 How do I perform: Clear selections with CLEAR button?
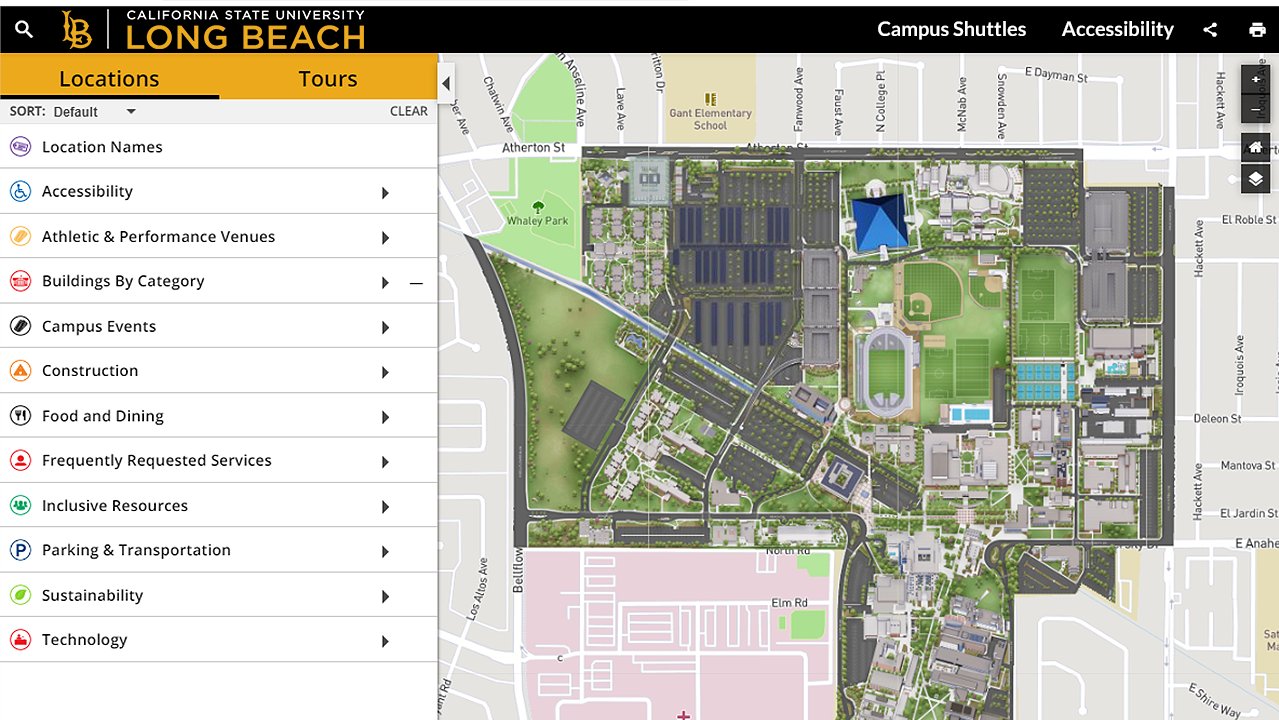tap(409, 111)
